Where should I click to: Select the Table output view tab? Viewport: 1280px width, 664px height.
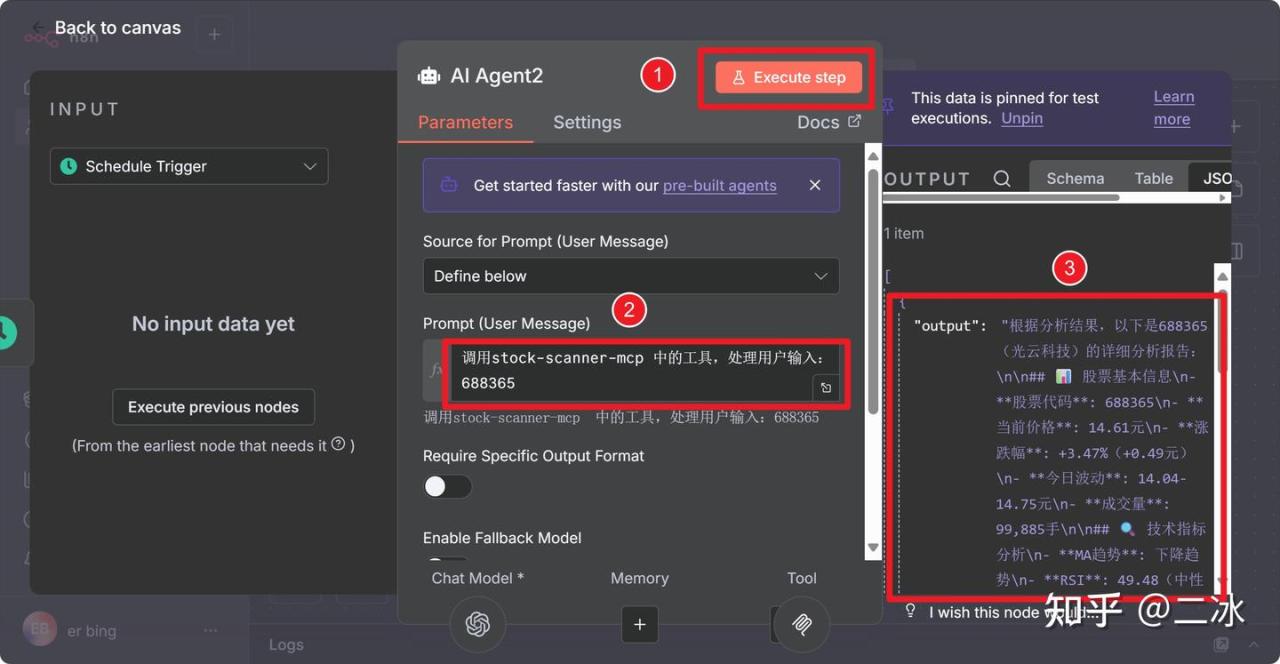coord(1153,179)
